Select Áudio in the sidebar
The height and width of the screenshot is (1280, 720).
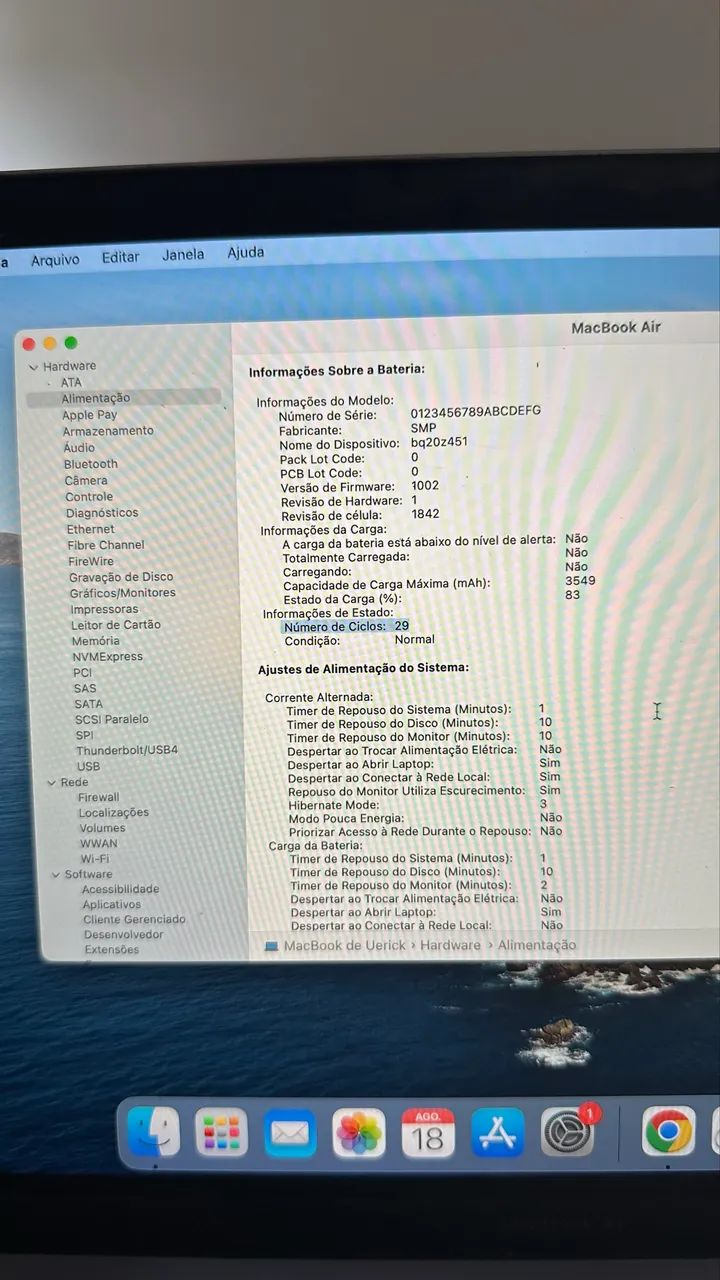coord(79,447)
